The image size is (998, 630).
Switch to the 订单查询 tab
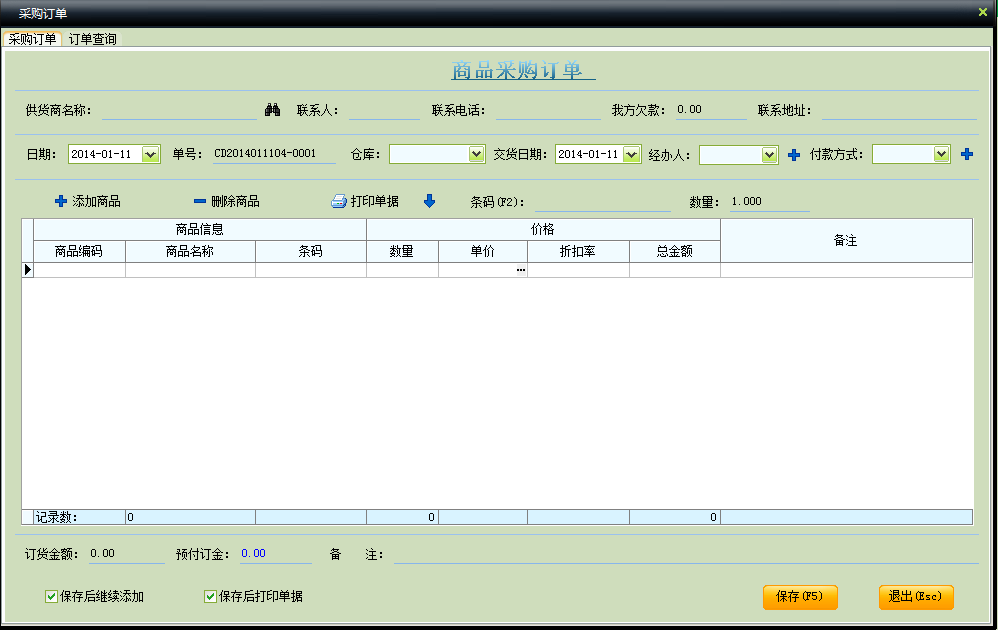point(92,39)
